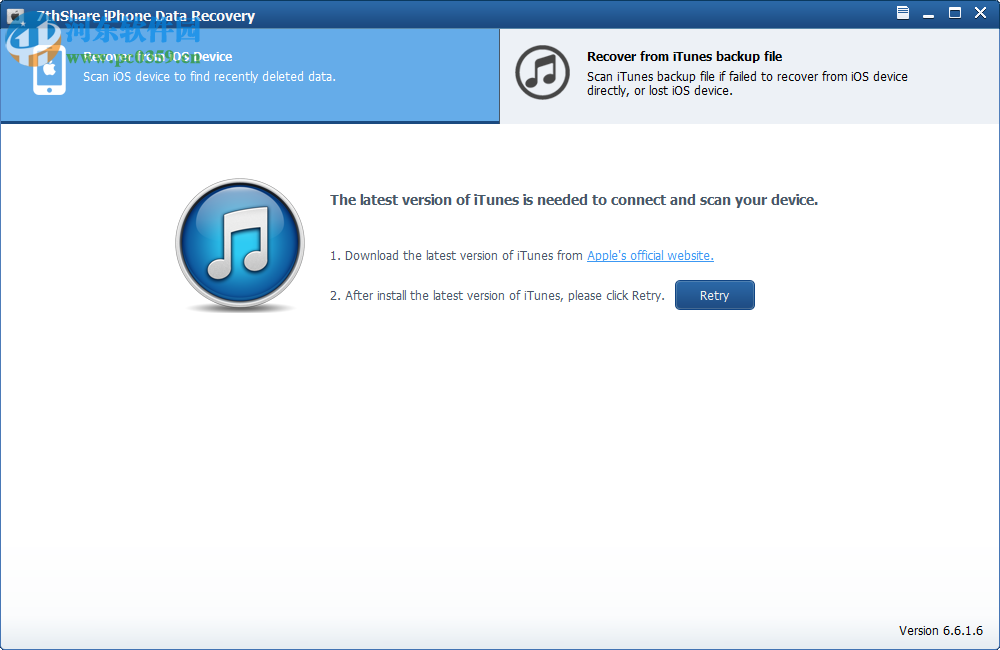Minimize the application window
The image size is (1000, 650).
tap(929, 13)
